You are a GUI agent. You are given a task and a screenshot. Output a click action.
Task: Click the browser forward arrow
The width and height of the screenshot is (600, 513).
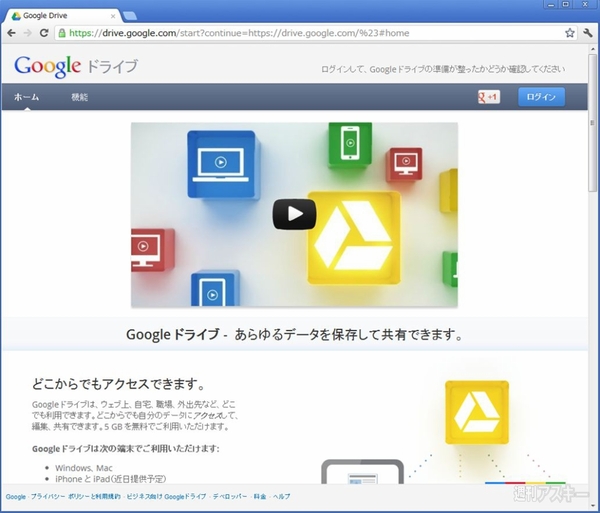pyautogui.click(x=28, y=33)
